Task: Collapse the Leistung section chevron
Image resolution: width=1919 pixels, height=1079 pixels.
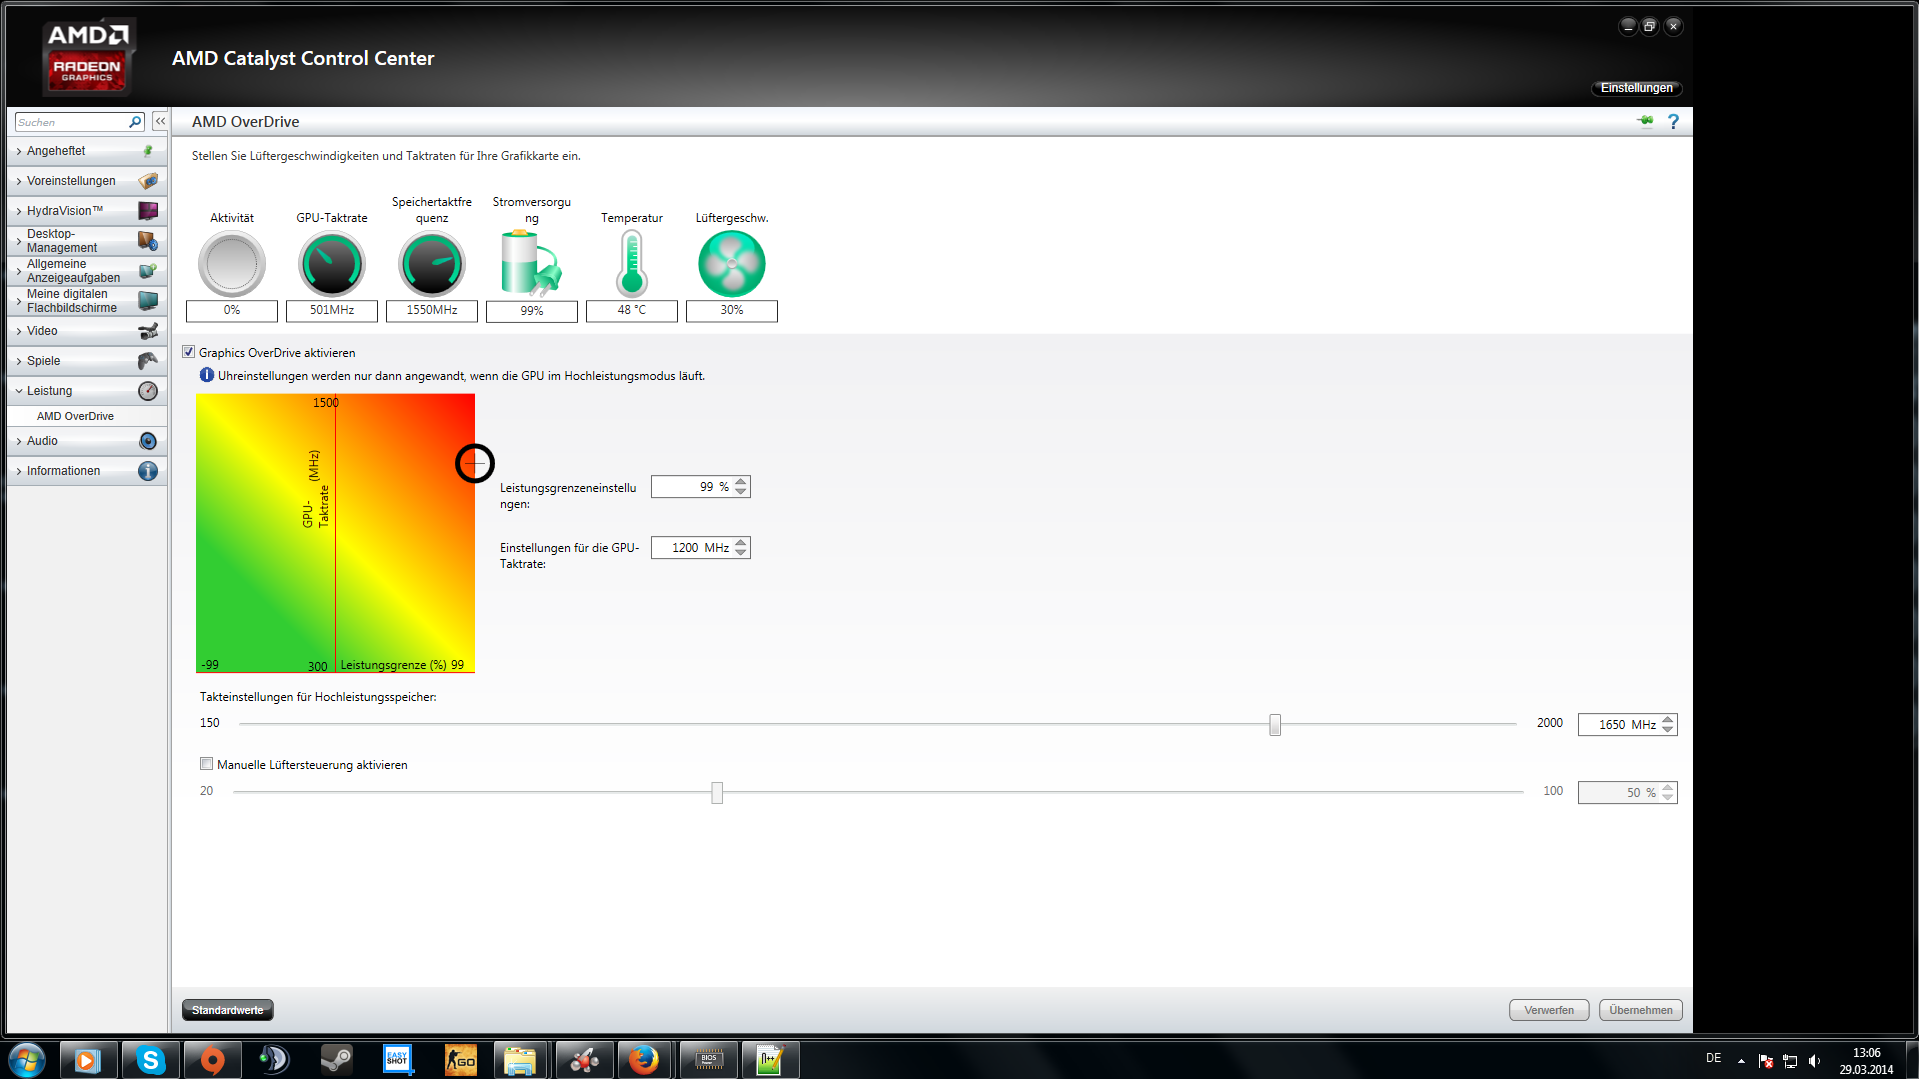Action: point(19,391)
